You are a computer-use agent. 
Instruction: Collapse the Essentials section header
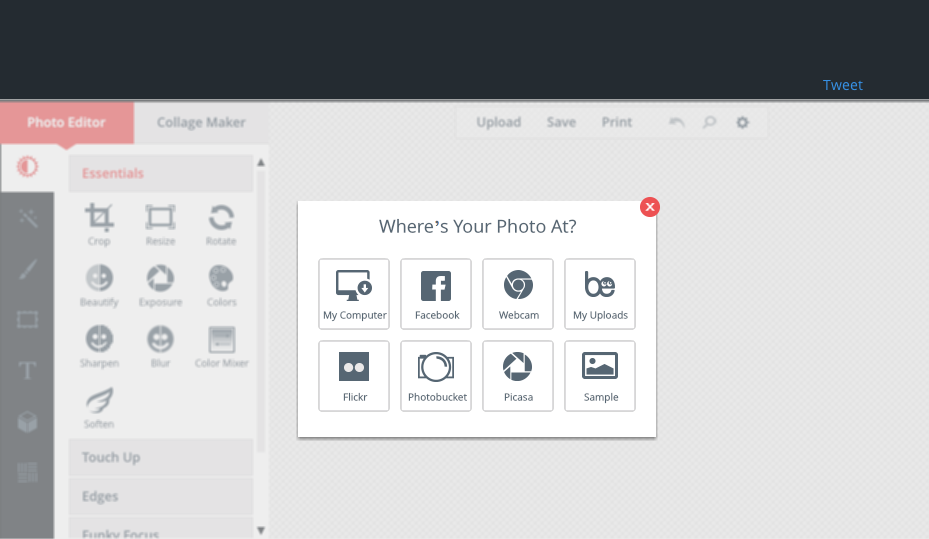click(161, 174)
